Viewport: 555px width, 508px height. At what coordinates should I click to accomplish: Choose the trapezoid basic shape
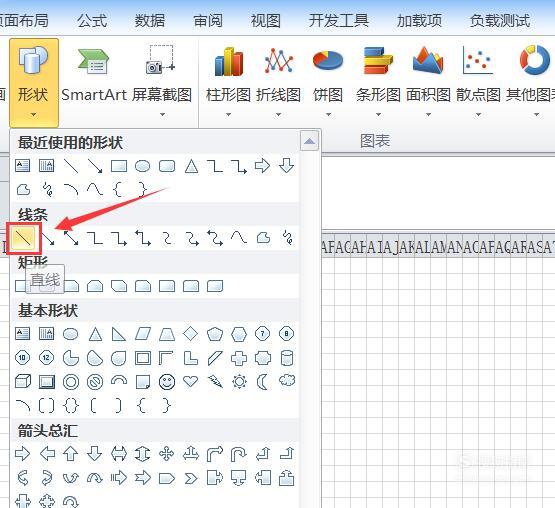(167, 334)
